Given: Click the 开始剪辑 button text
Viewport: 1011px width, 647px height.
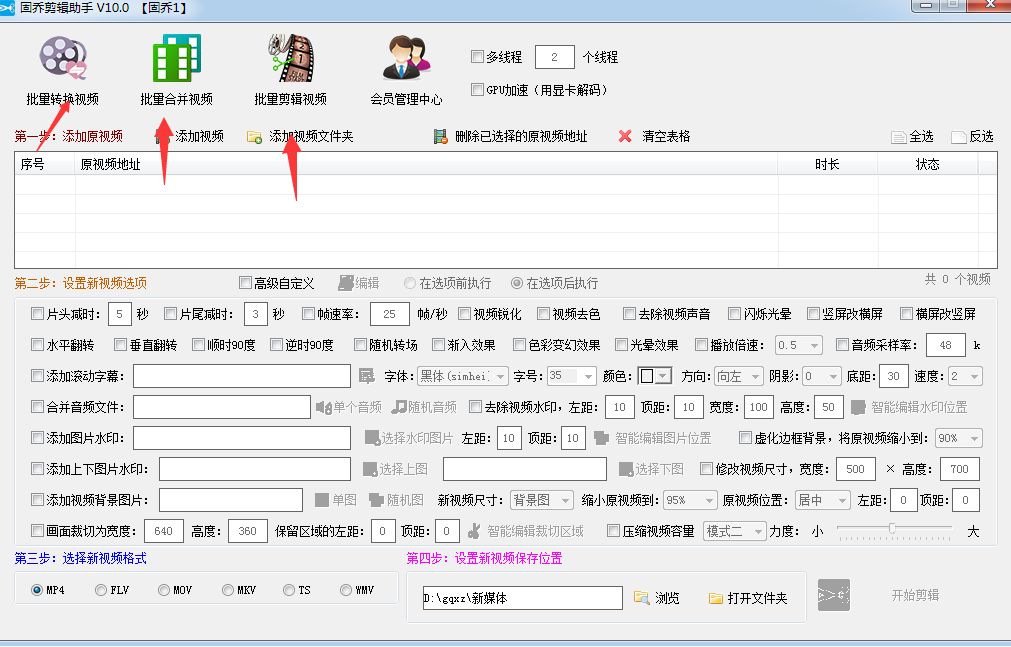Looking at the screenshot, I should point(915,595).
